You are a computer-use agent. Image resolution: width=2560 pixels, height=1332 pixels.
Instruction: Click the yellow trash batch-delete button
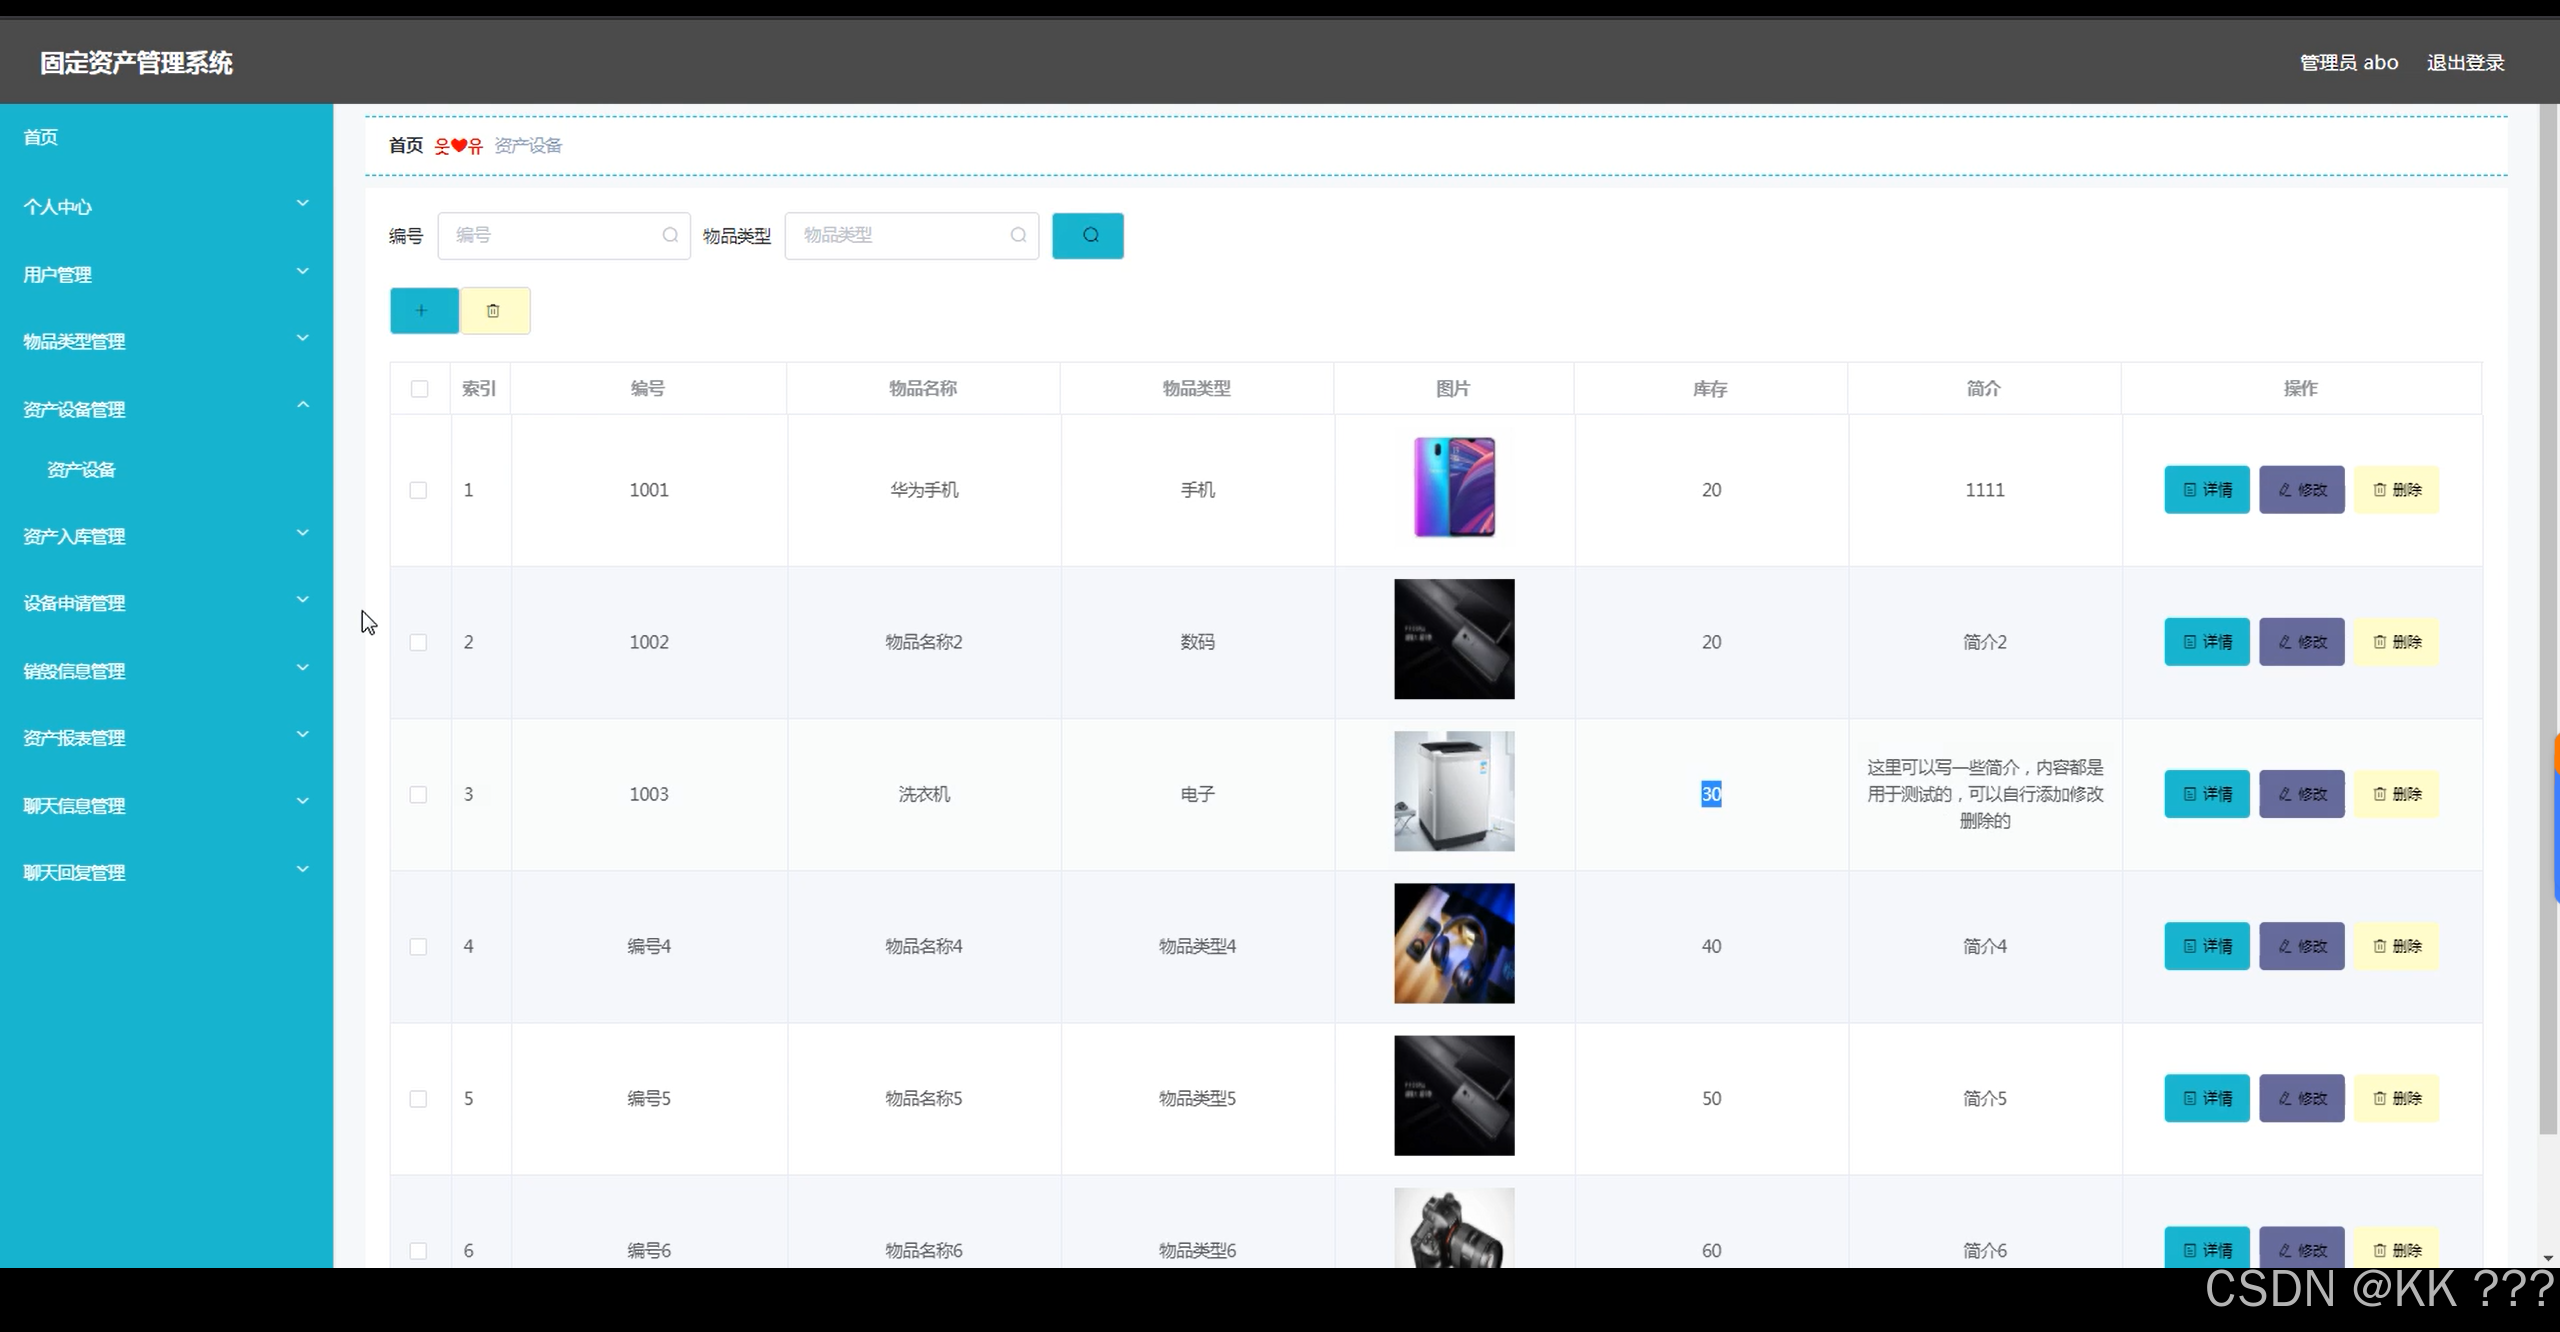(494, 311)
